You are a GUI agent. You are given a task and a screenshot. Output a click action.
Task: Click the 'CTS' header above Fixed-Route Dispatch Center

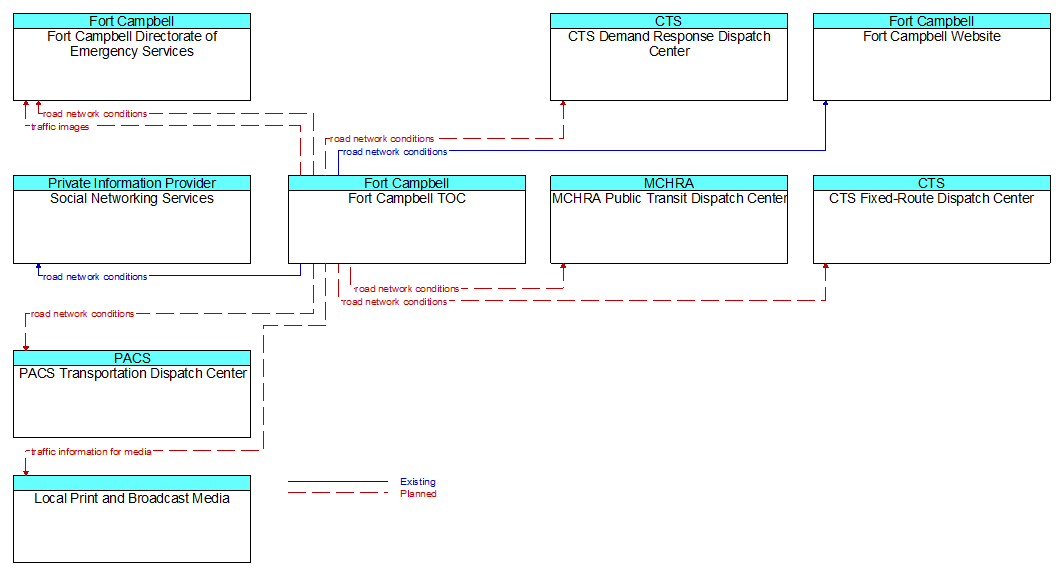pyautogui.click(x=932, y=183)
